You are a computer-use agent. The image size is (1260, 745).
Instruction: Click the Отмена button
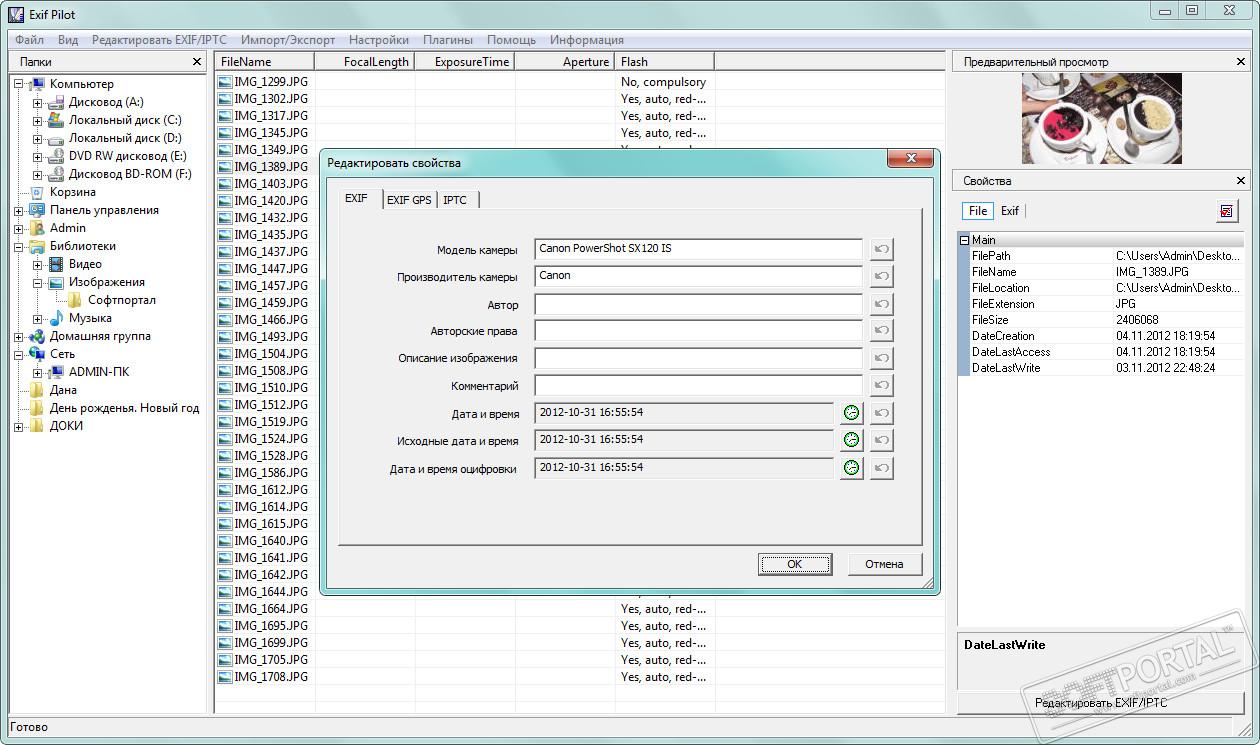point(884,564)
